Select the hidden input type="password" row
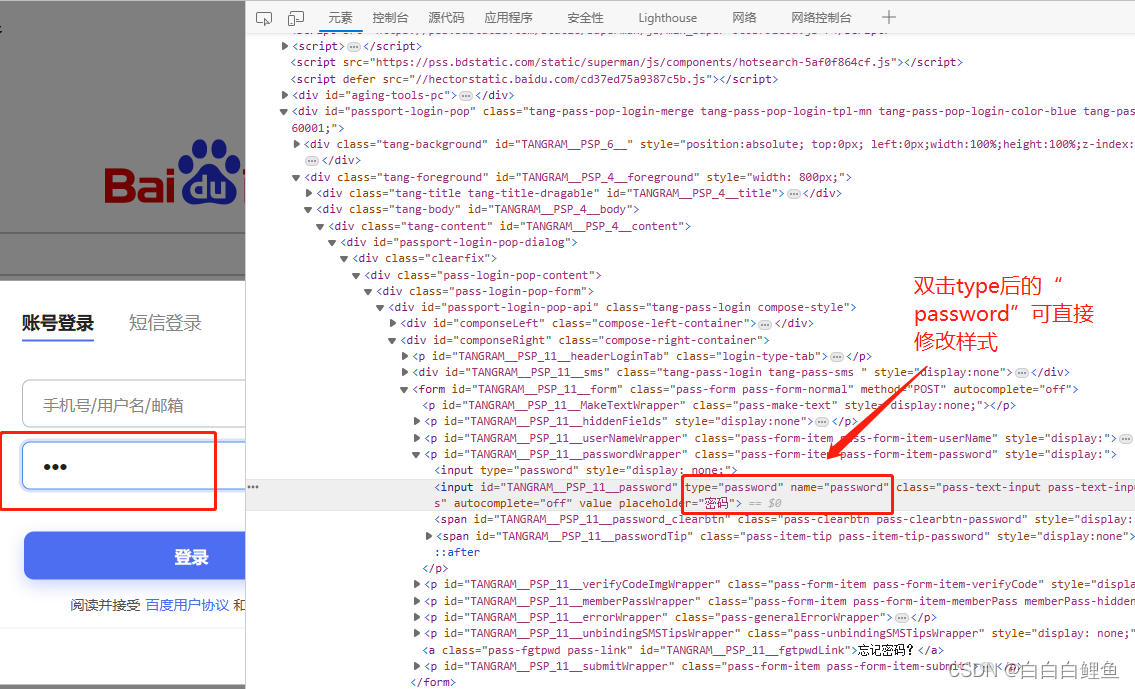Screen dimensions: 1135x689 click(586, 470)
